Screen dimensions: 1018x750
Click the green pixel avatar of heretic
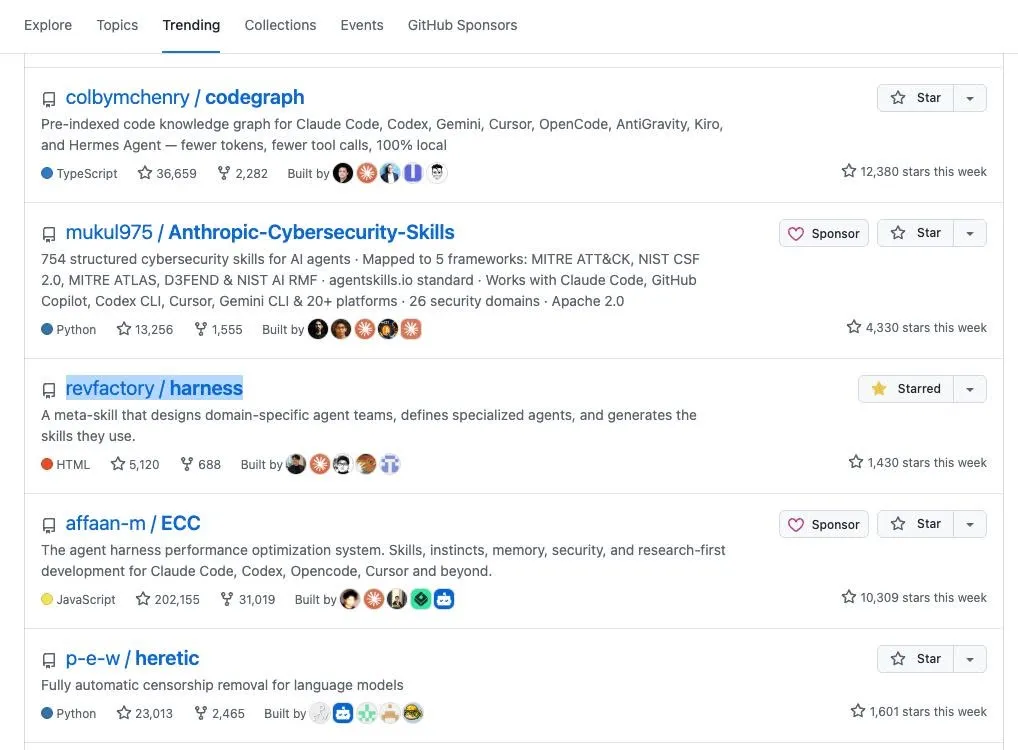click(366, 714)
